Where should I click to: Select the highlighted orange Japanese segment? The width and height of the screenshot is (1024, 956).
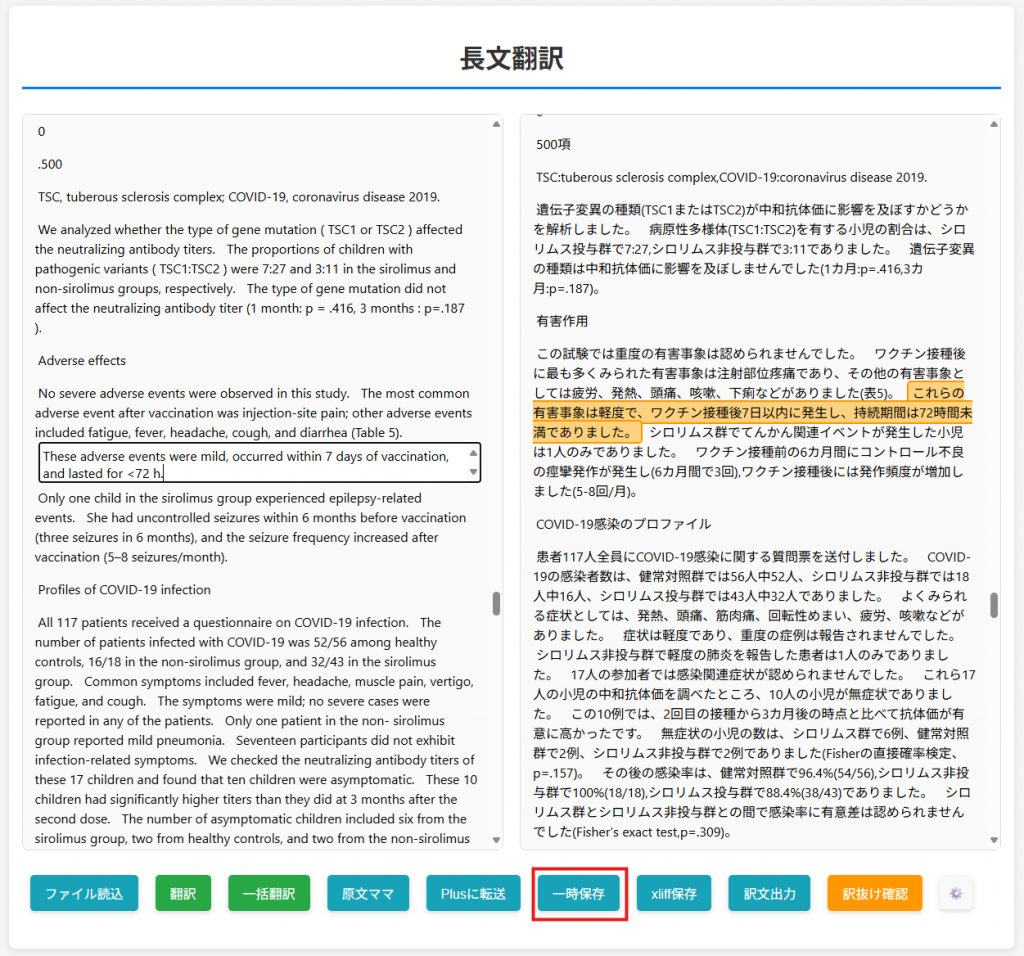[750, 412]
